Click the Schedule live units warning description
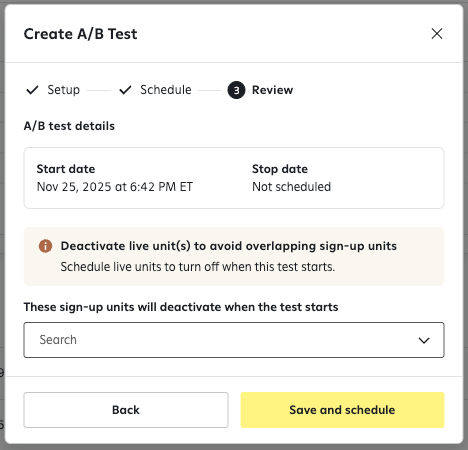468x450 pixels. coord(198,267)
